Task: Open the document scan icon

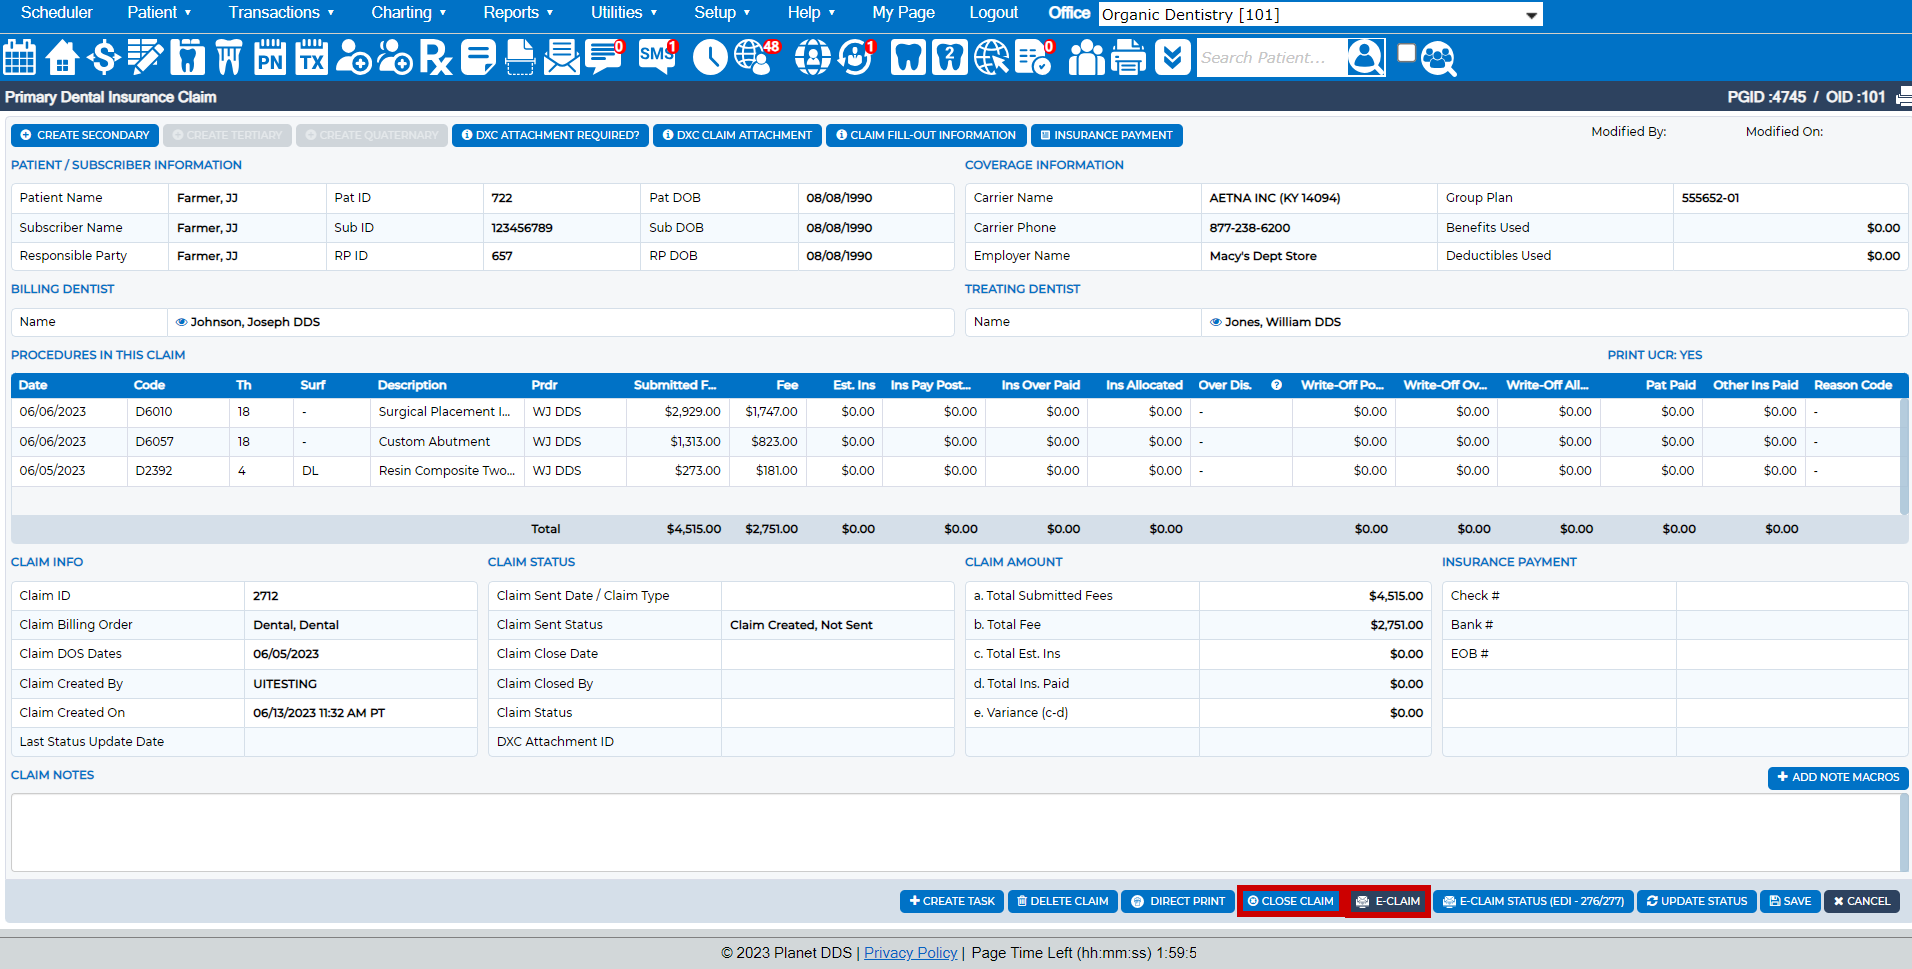Action: (x=520, y=57)
